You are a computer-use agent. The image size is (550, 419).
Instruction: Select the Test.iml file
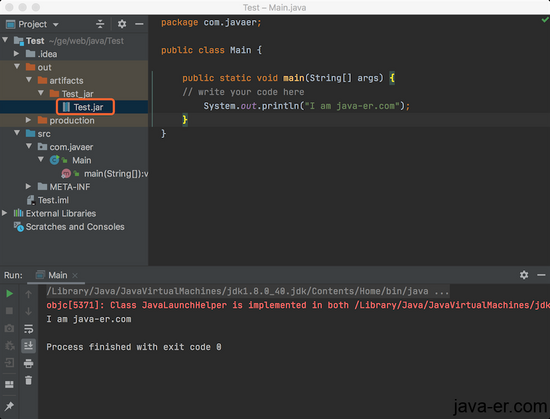pyautogui.click(x=53, y=200)
